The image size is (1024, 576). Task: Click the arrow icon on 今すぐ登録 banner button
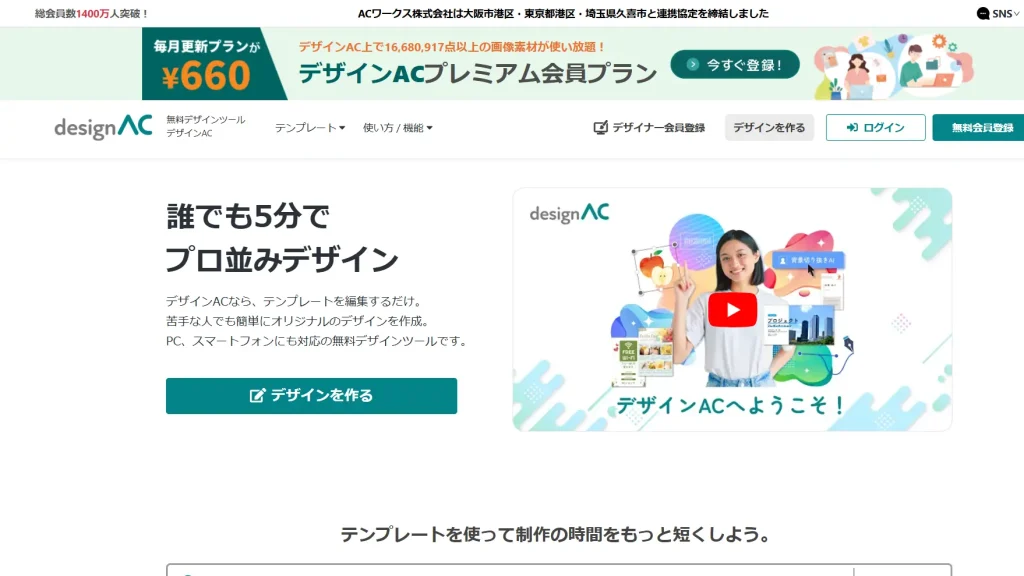point(693,65)
